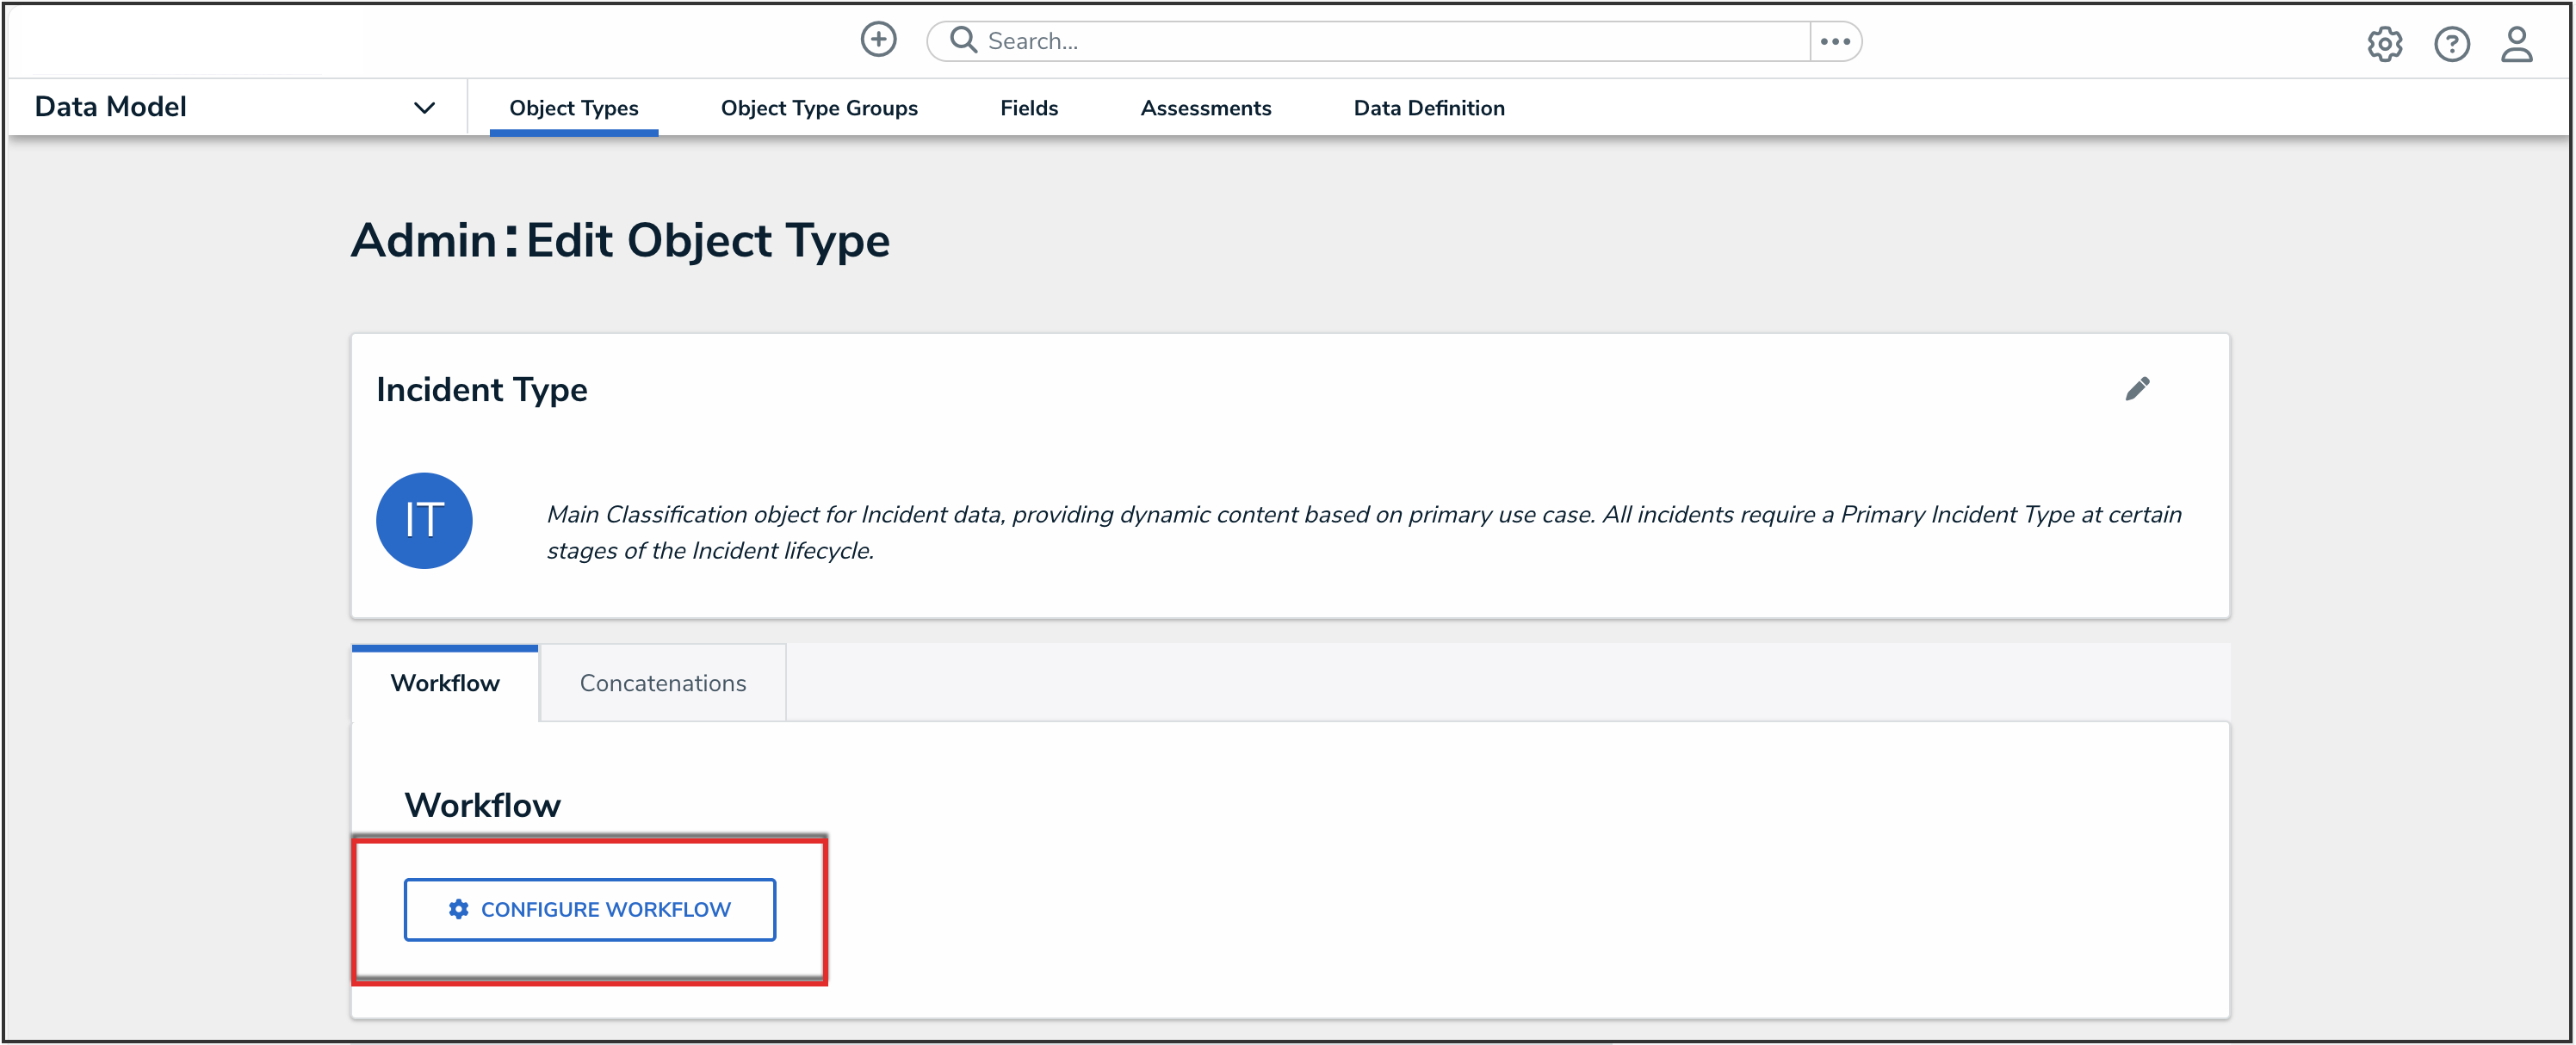
Task: Select the Workflow tab
Action: pyautogui.click(x=444, y=683)
